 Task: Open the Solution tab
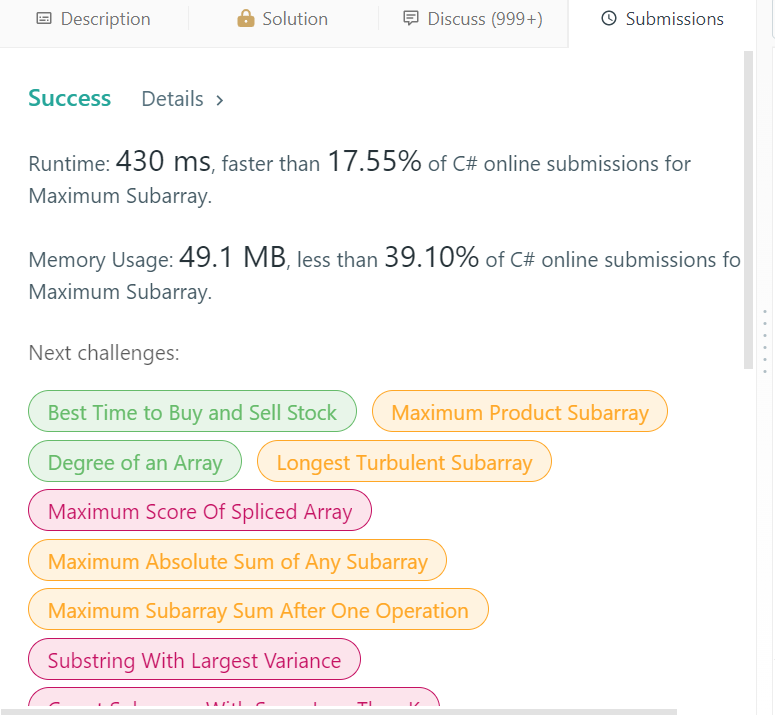[283, 19]
